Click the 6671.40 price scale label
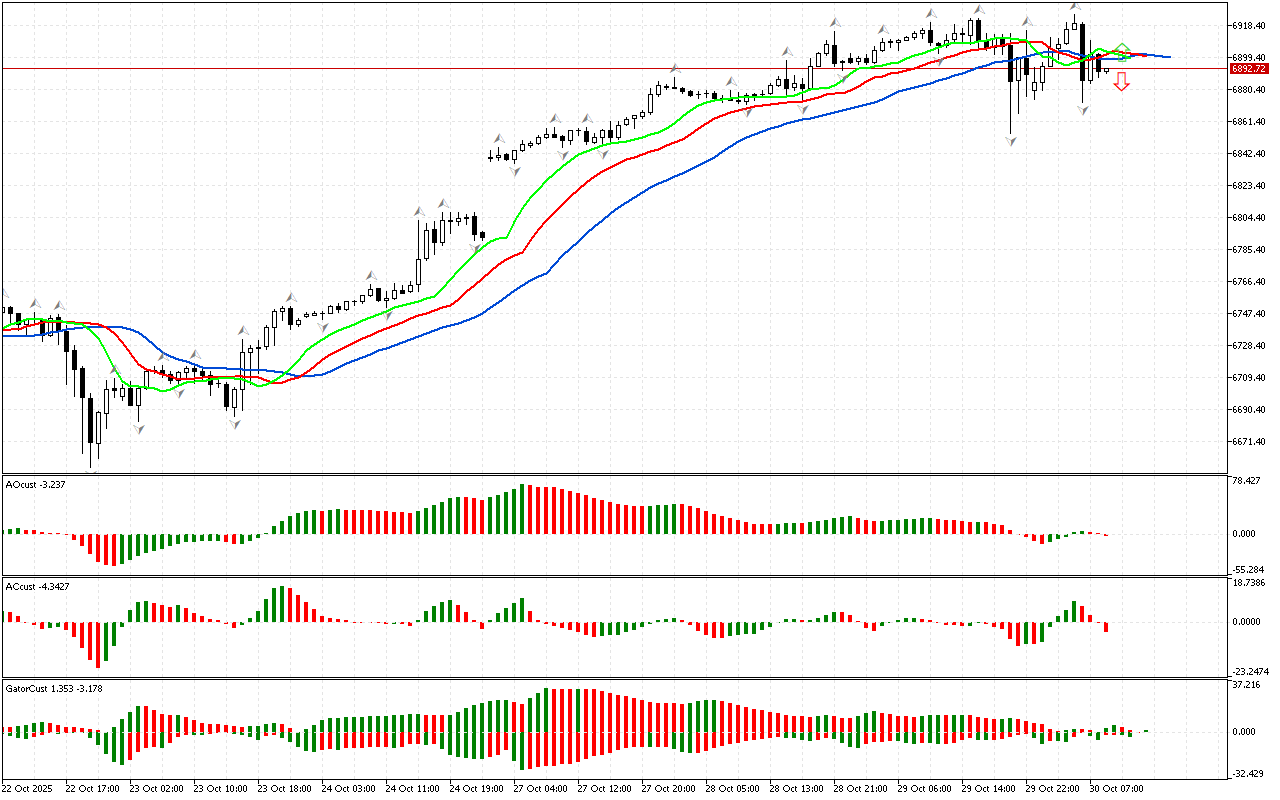Image resolution: width=1280 pixels, height=800 pixels. [1251, 441]
